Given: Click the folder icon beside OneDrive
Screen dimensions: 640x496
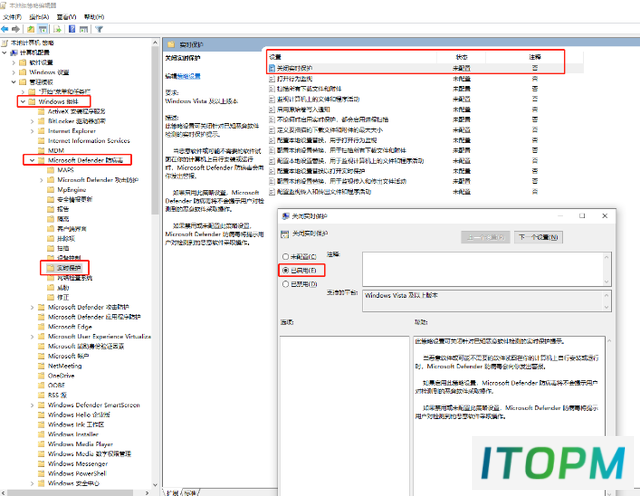Looking at the screenshot, I should pos(41,376).
